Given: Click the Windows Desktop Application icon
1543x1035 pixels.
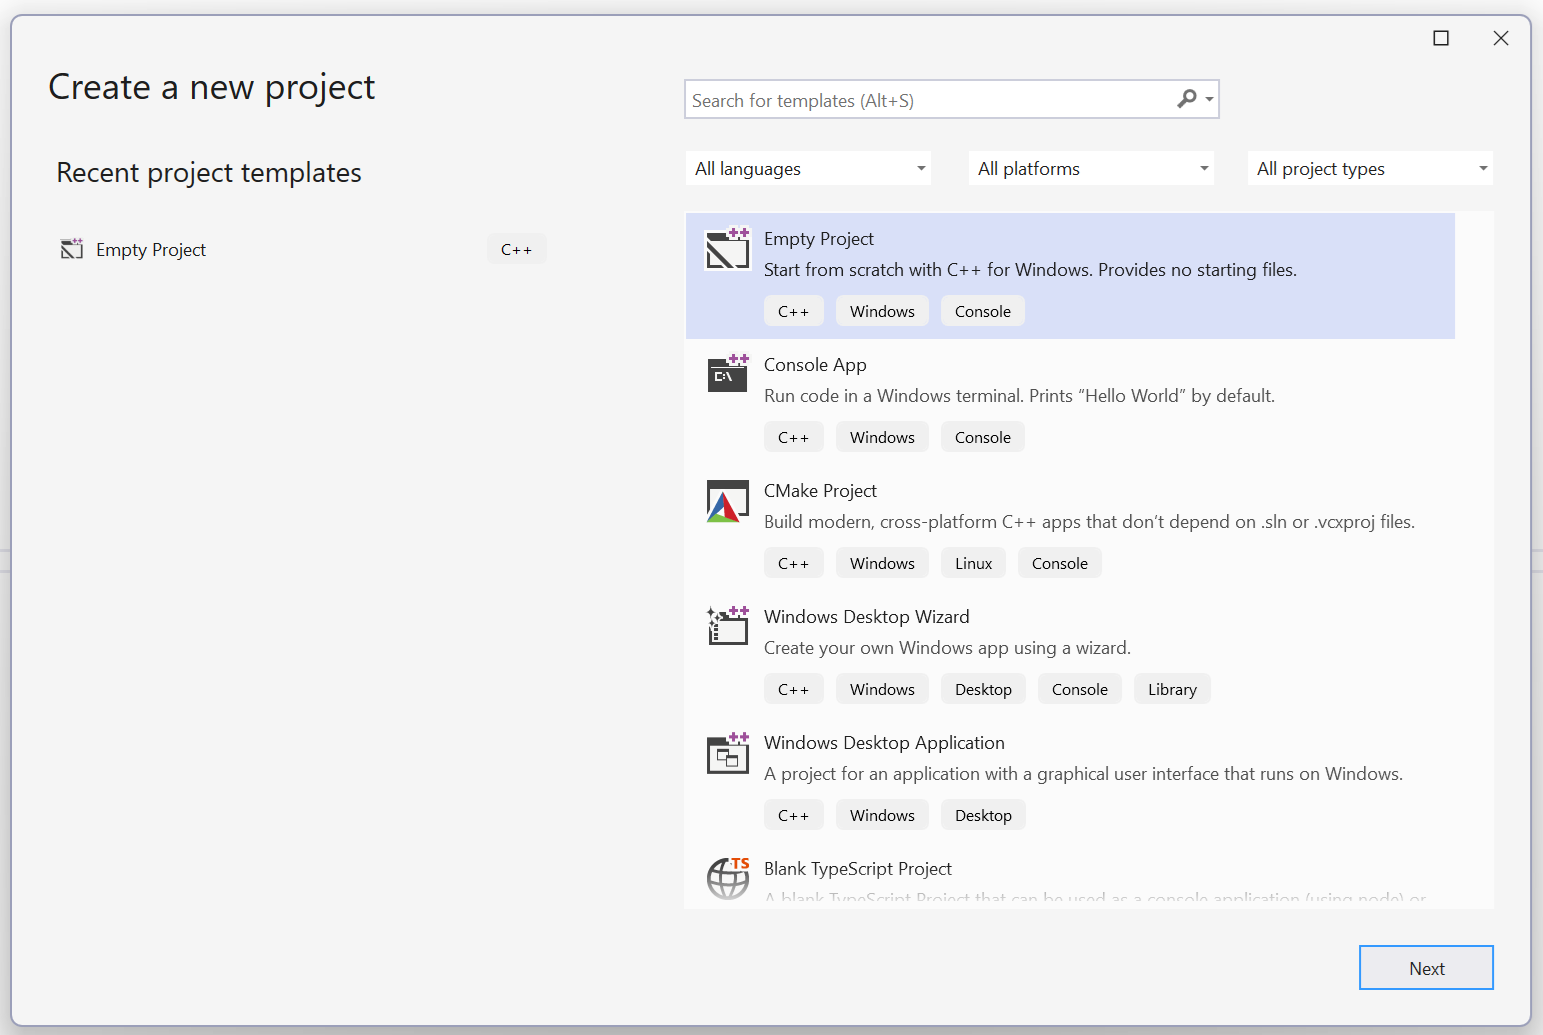Looking at the screenshot, I should (727, 754).
